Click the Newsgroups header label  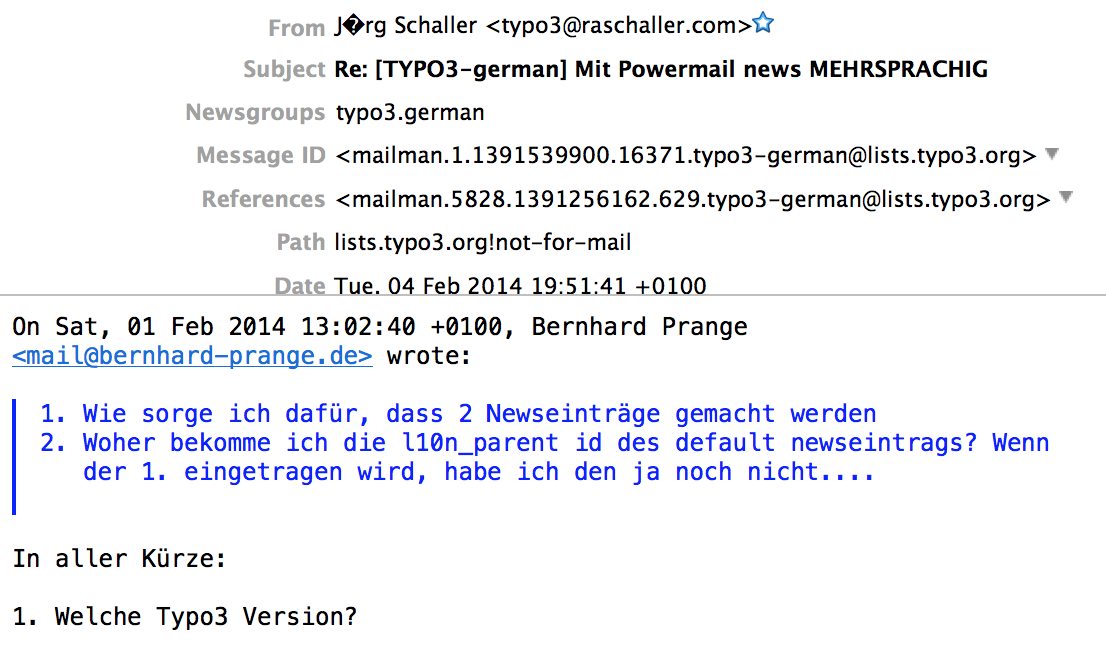(255, 113)
